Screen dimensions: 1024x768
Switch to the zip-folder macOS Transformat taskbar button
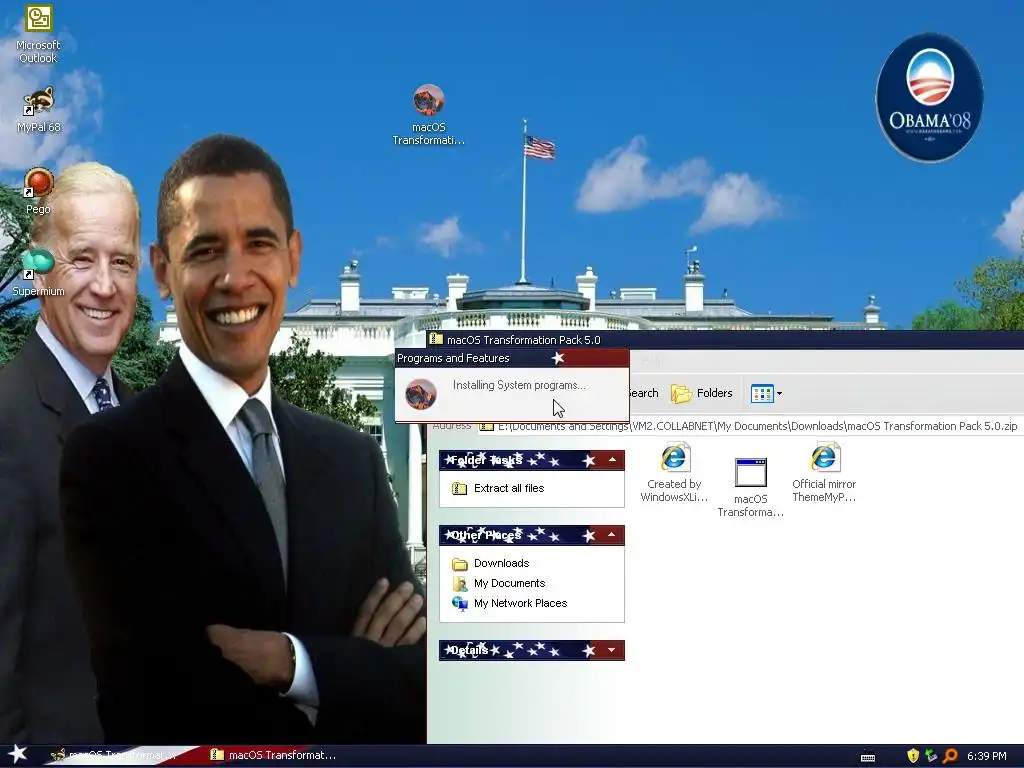tap(274, 755)
